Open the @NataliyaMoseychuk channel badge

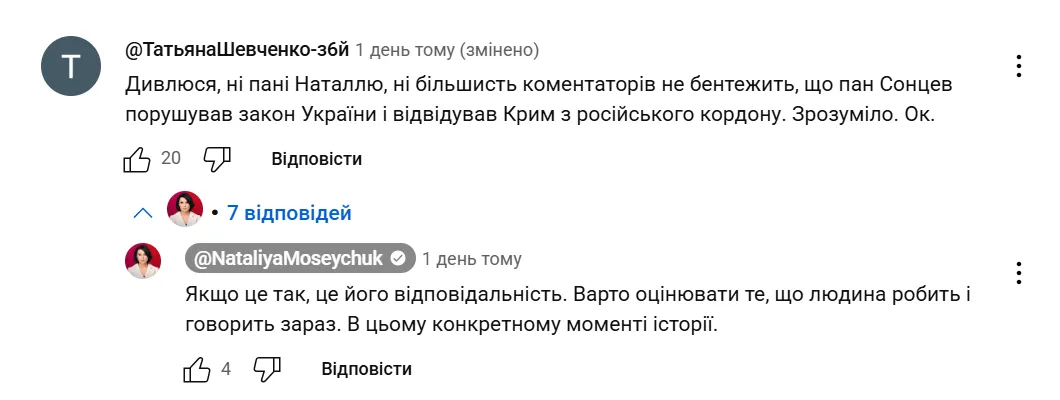pos(290,259)
